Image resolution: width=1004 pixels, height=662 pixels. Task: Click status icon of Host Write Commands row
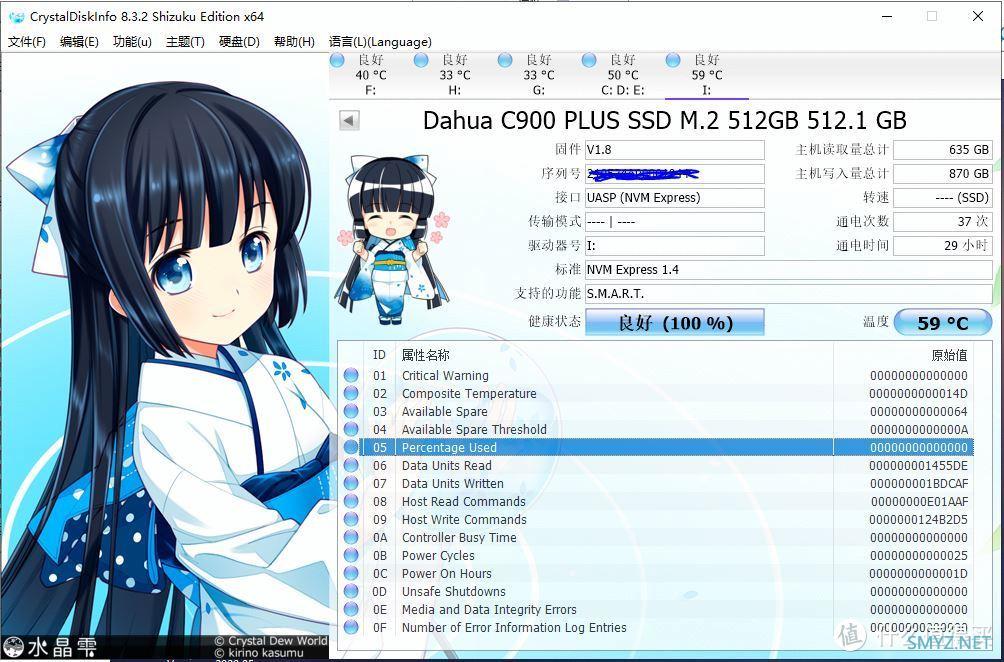(x=351, y=519)
